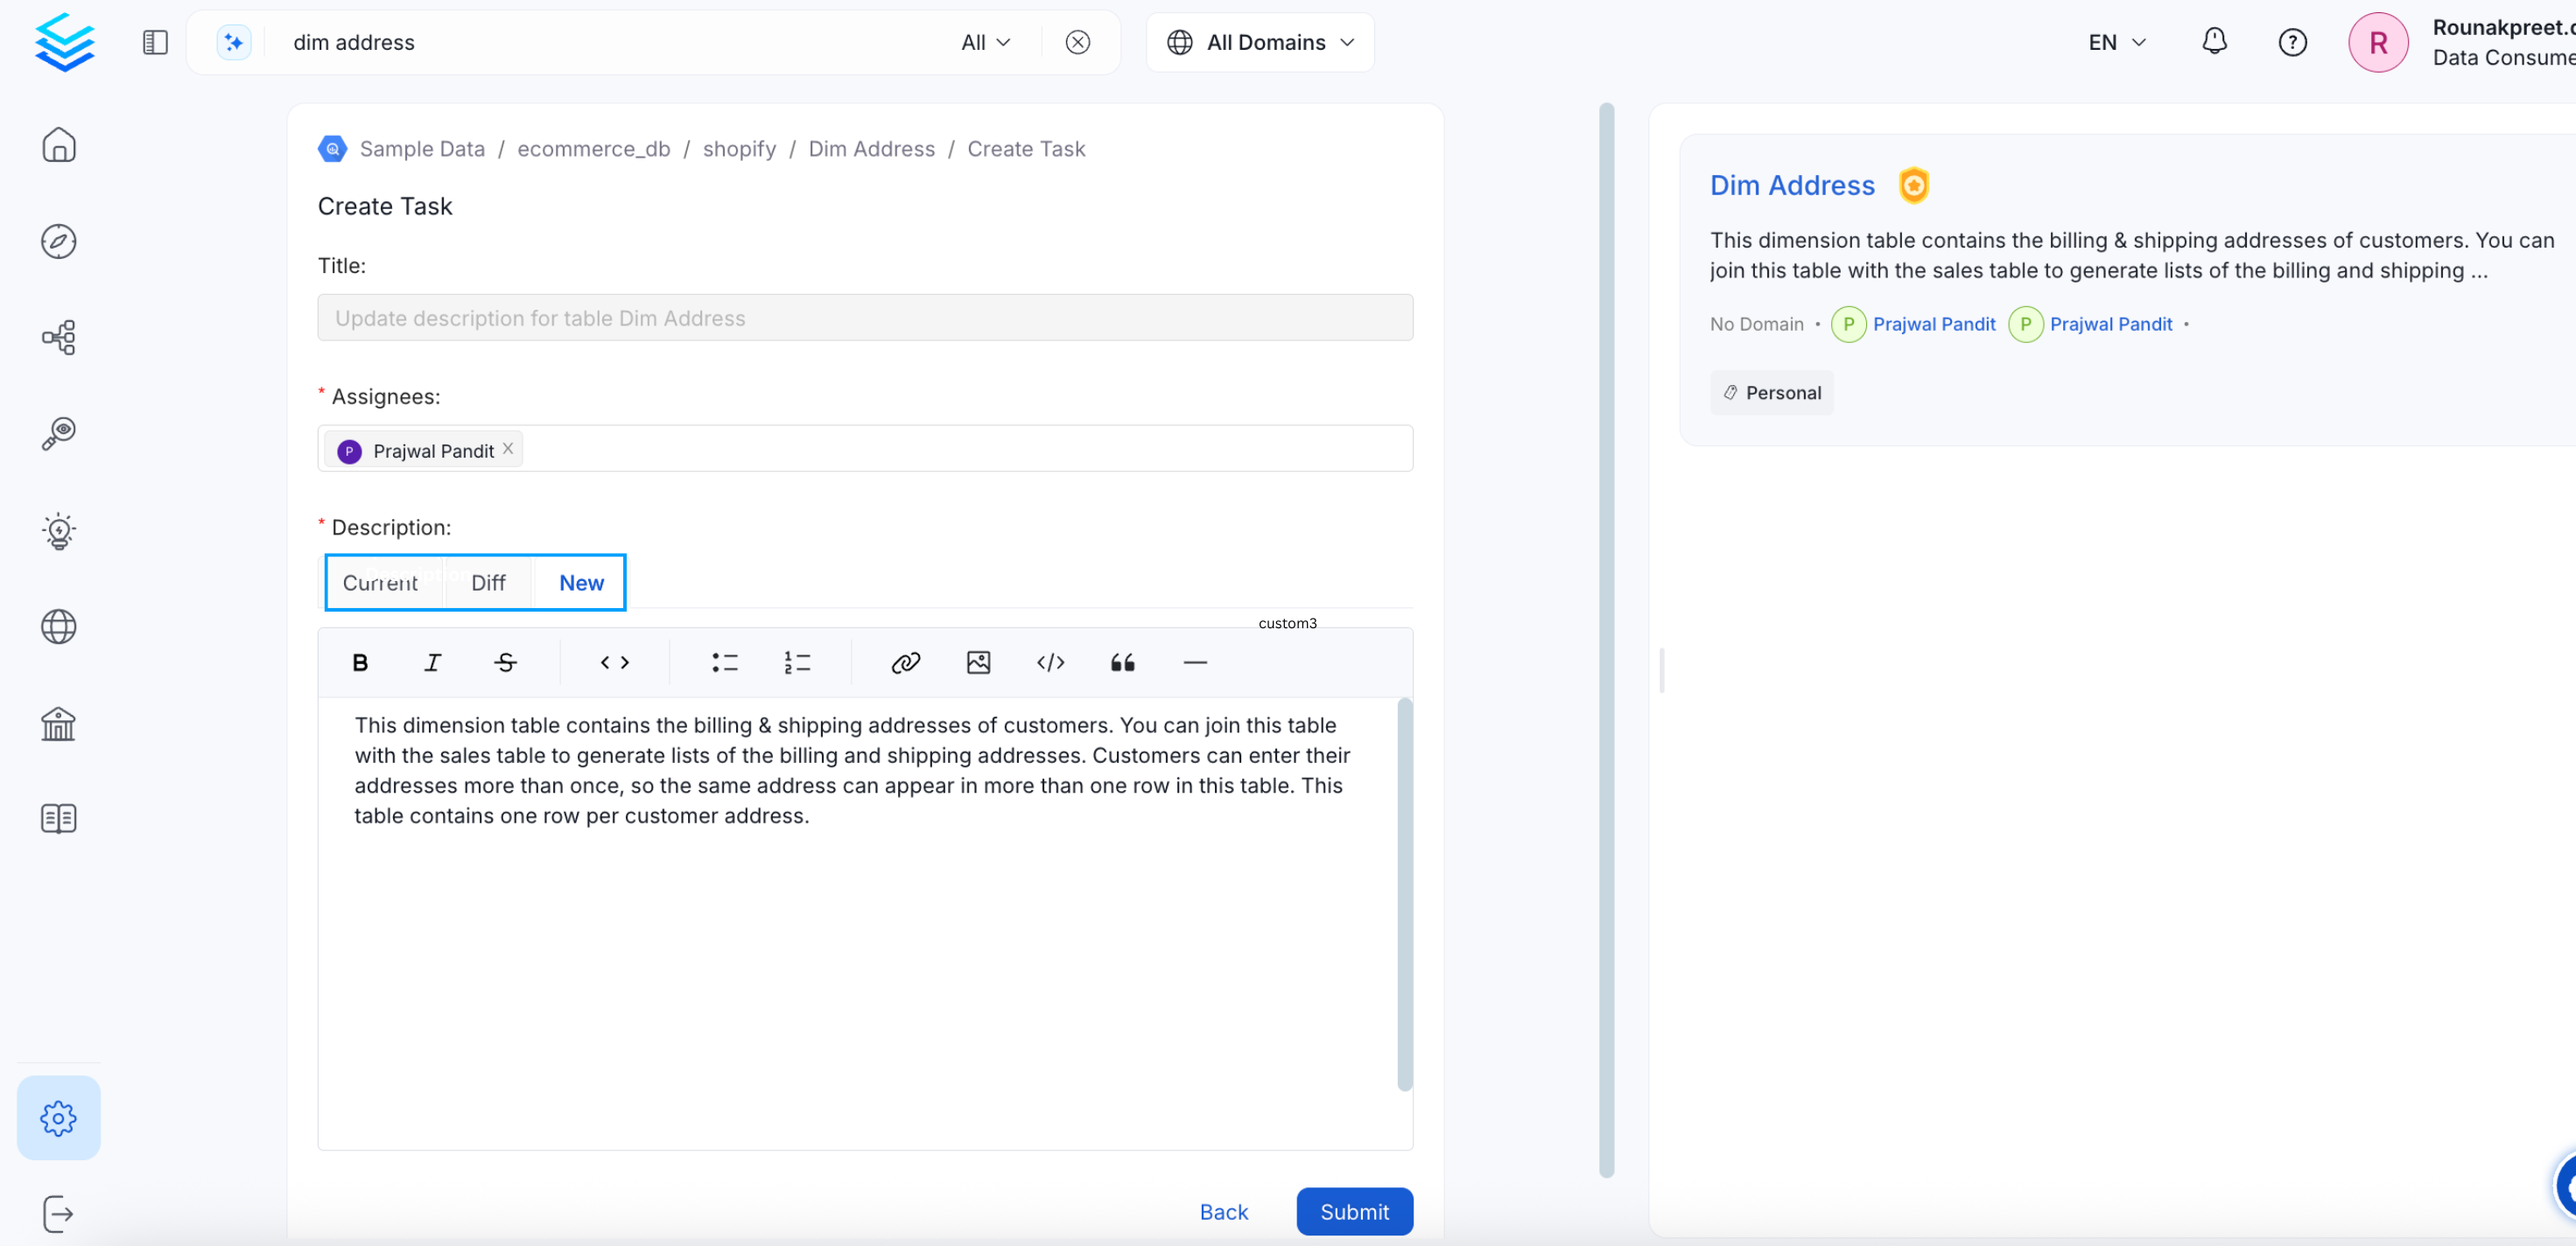The height and width of the screenshot is (1246, 2576).
Task: Insert a link using the editor toolbar
Action: 905,662
